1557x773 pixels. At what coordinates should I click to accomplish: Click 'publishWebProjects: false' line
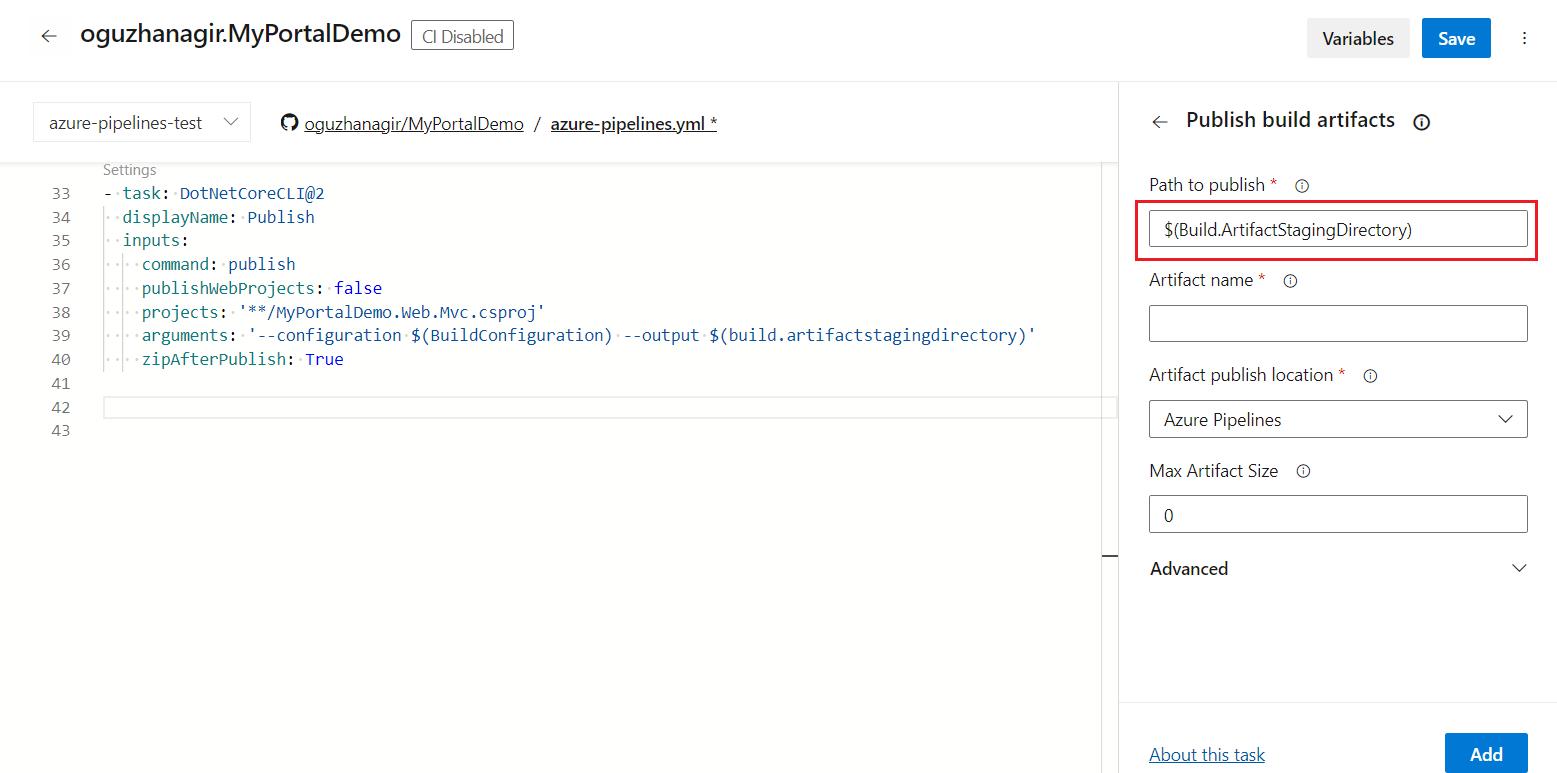tap(261, 288)
